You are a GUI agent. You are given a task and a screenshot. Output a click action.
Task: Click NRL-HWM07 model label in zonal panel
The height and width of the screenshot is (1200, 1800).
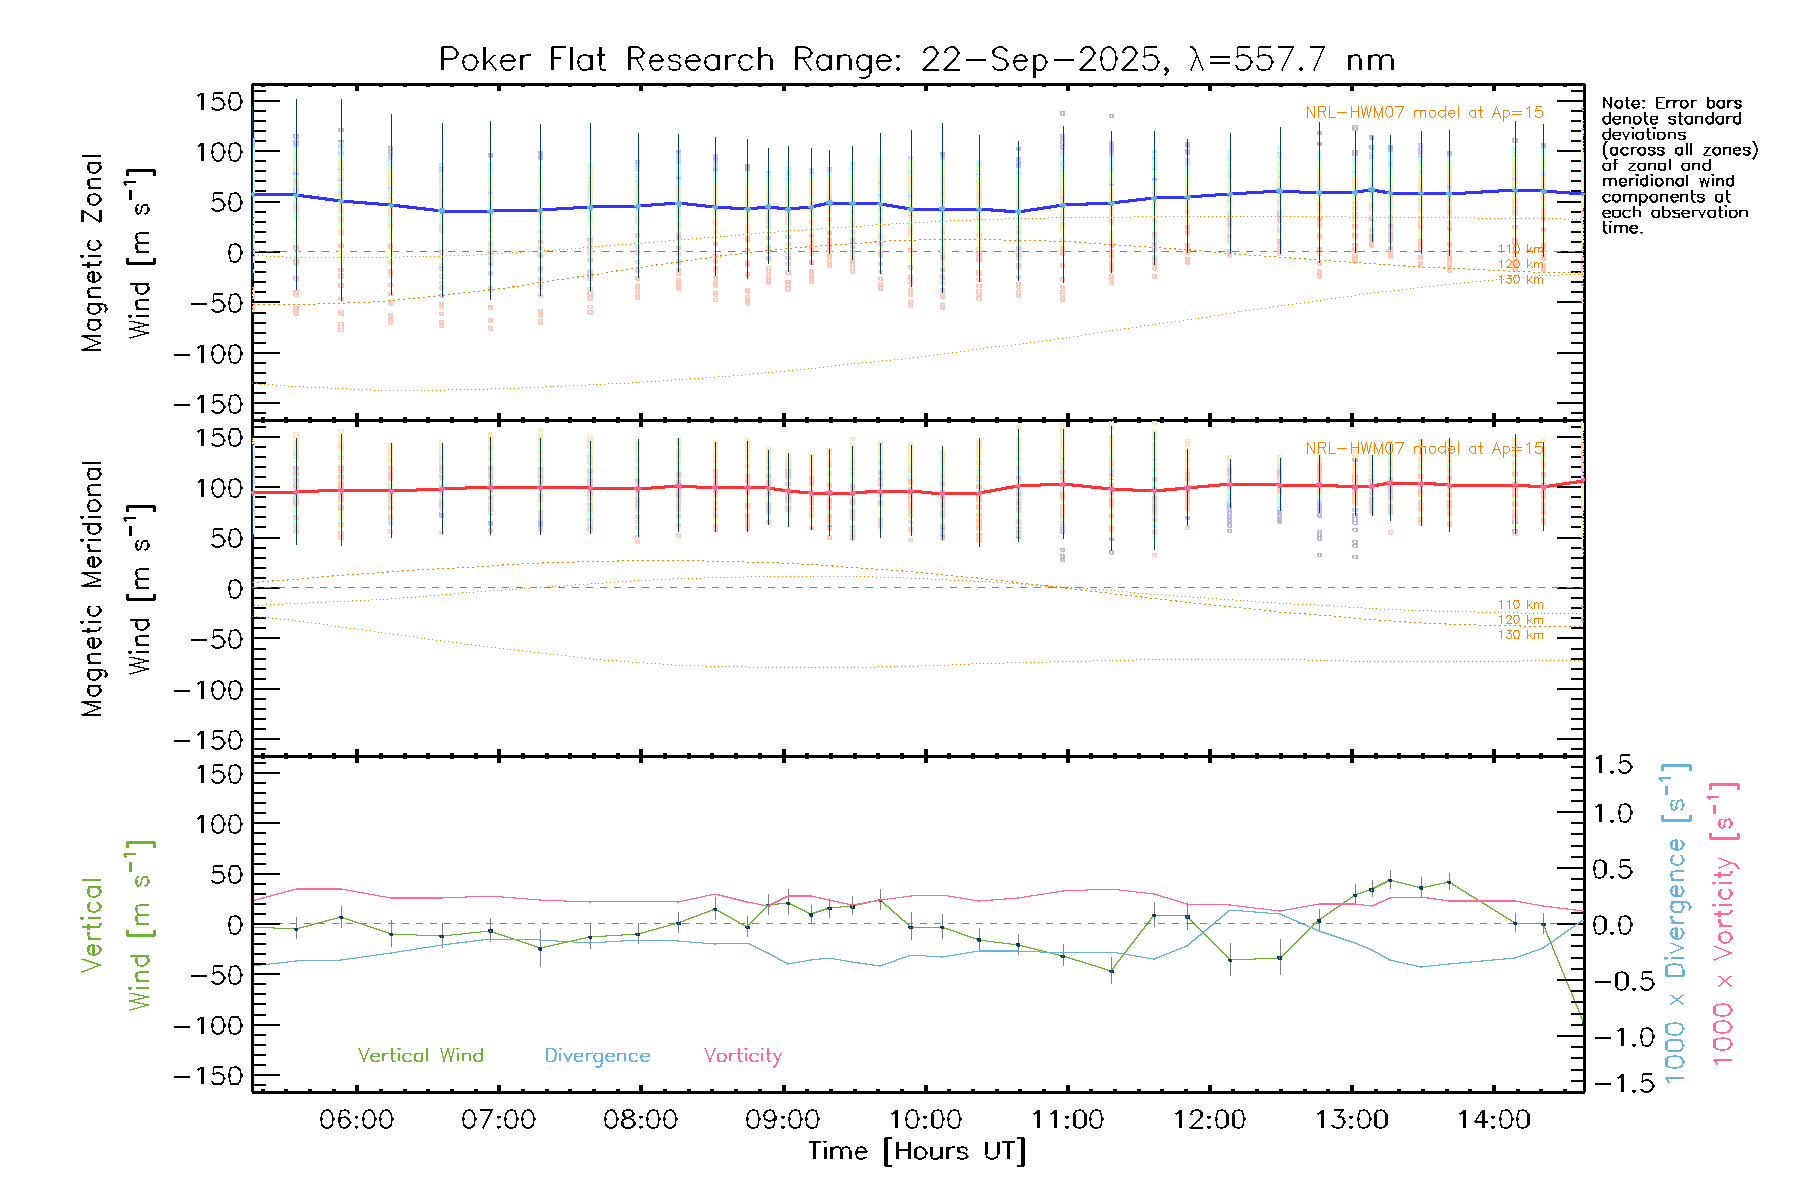(x=1424, y=113)
